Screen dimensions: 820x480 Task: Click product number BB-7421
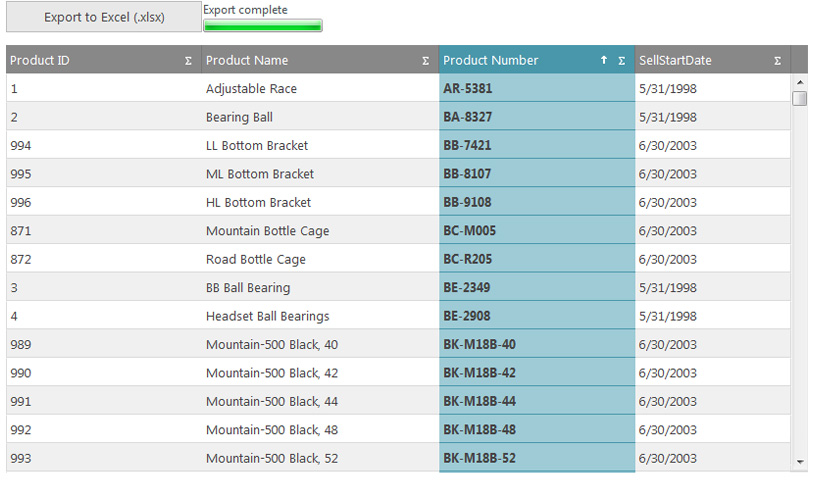click(x=537, y=145)
